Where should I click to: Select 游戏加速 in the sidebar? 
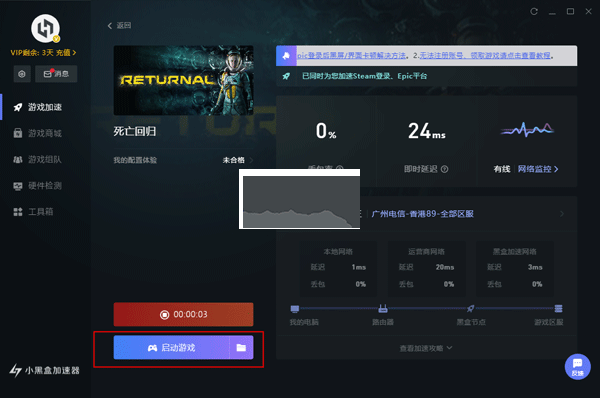(45, 107)
